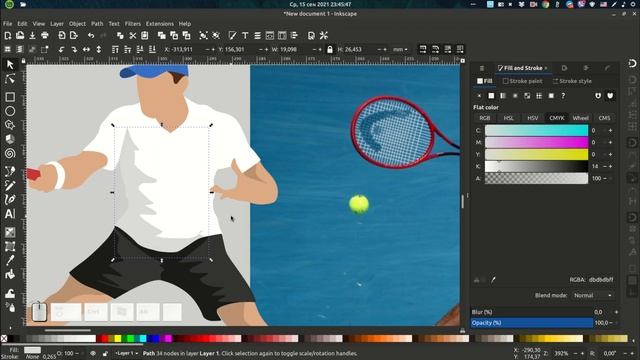Click the Print icon
This screenshot has height=360, width=640.
pos(45,36)
